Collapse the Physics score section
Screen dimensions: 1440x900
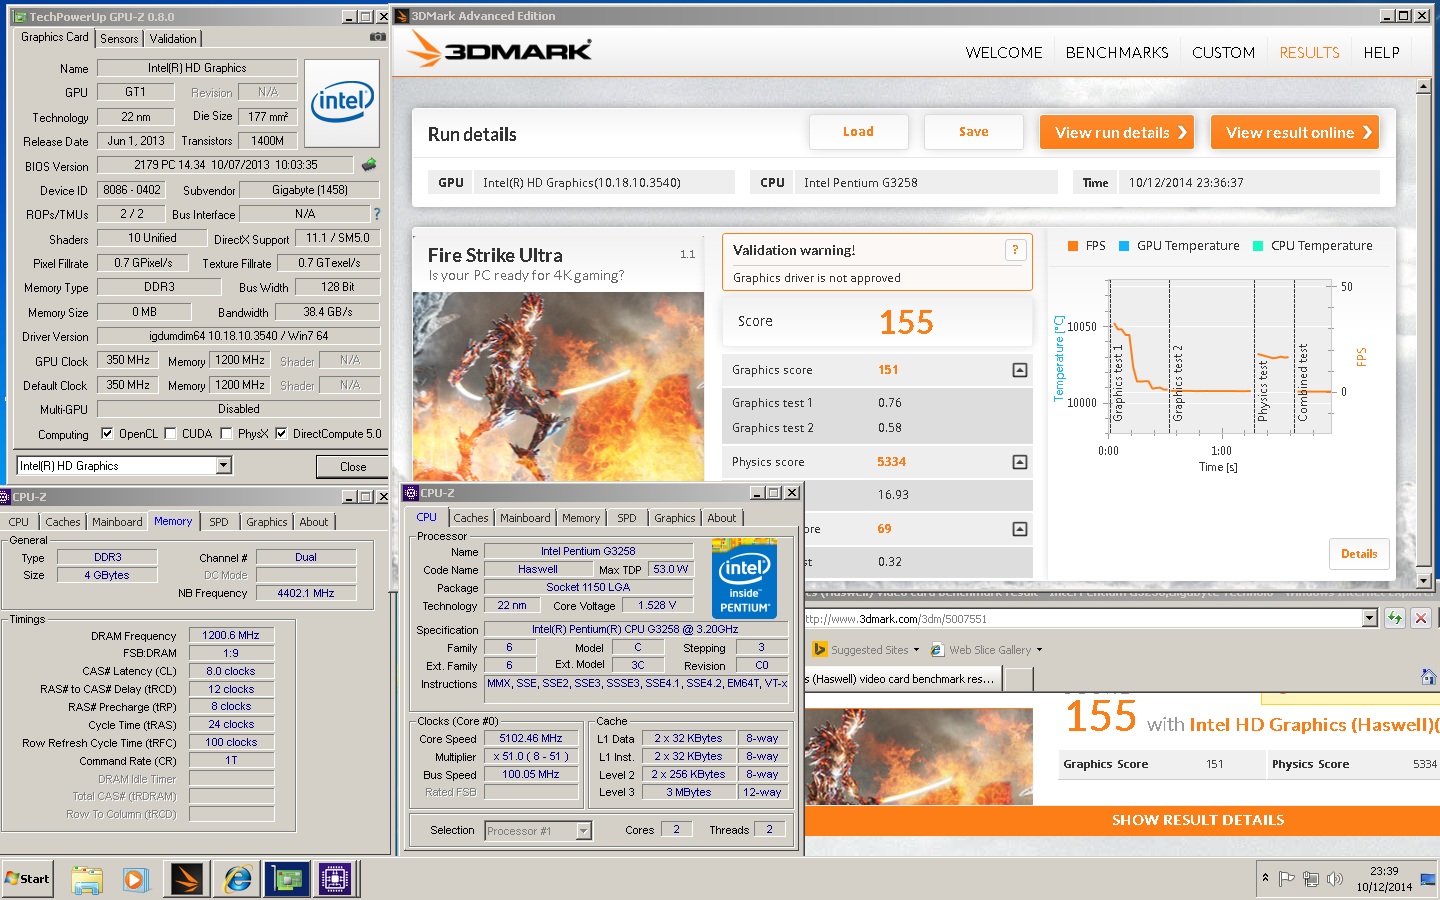tap(1019, 462)
